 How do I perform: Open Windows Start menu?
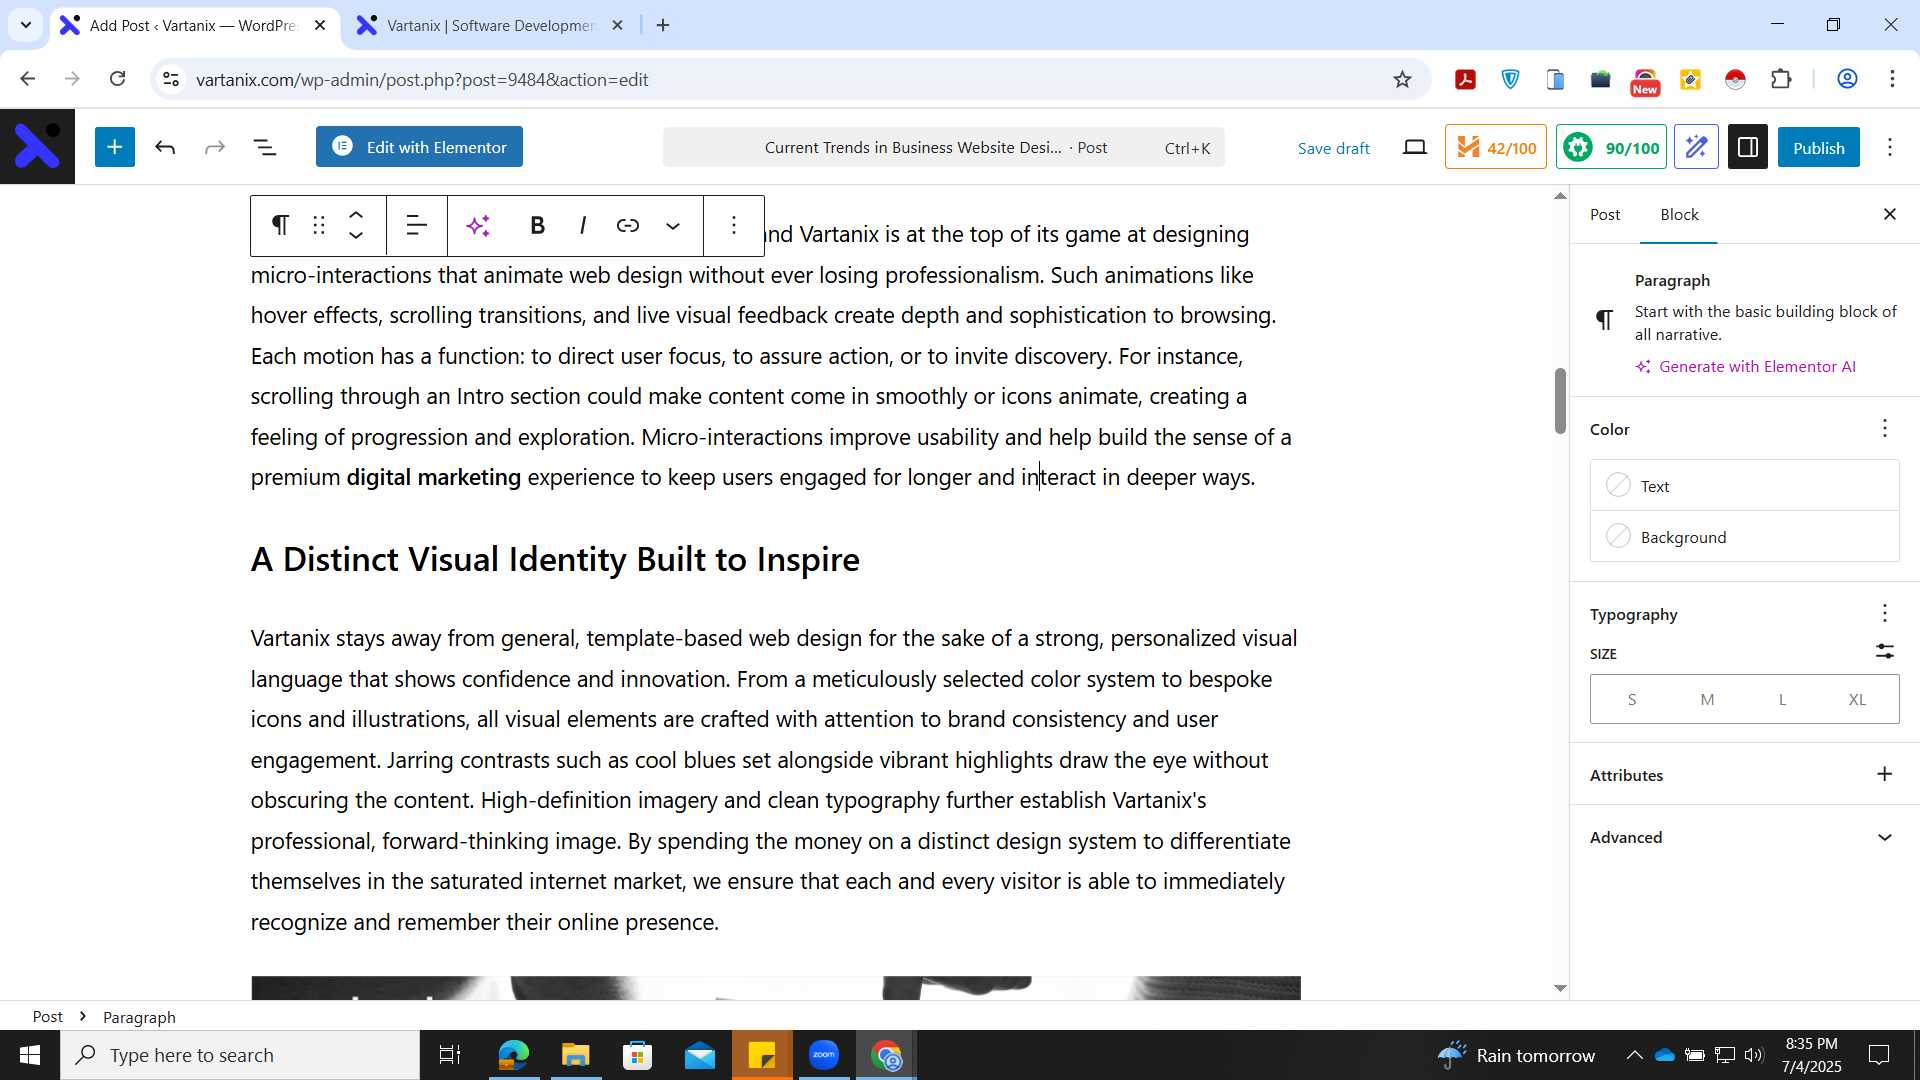(29, 1055)
